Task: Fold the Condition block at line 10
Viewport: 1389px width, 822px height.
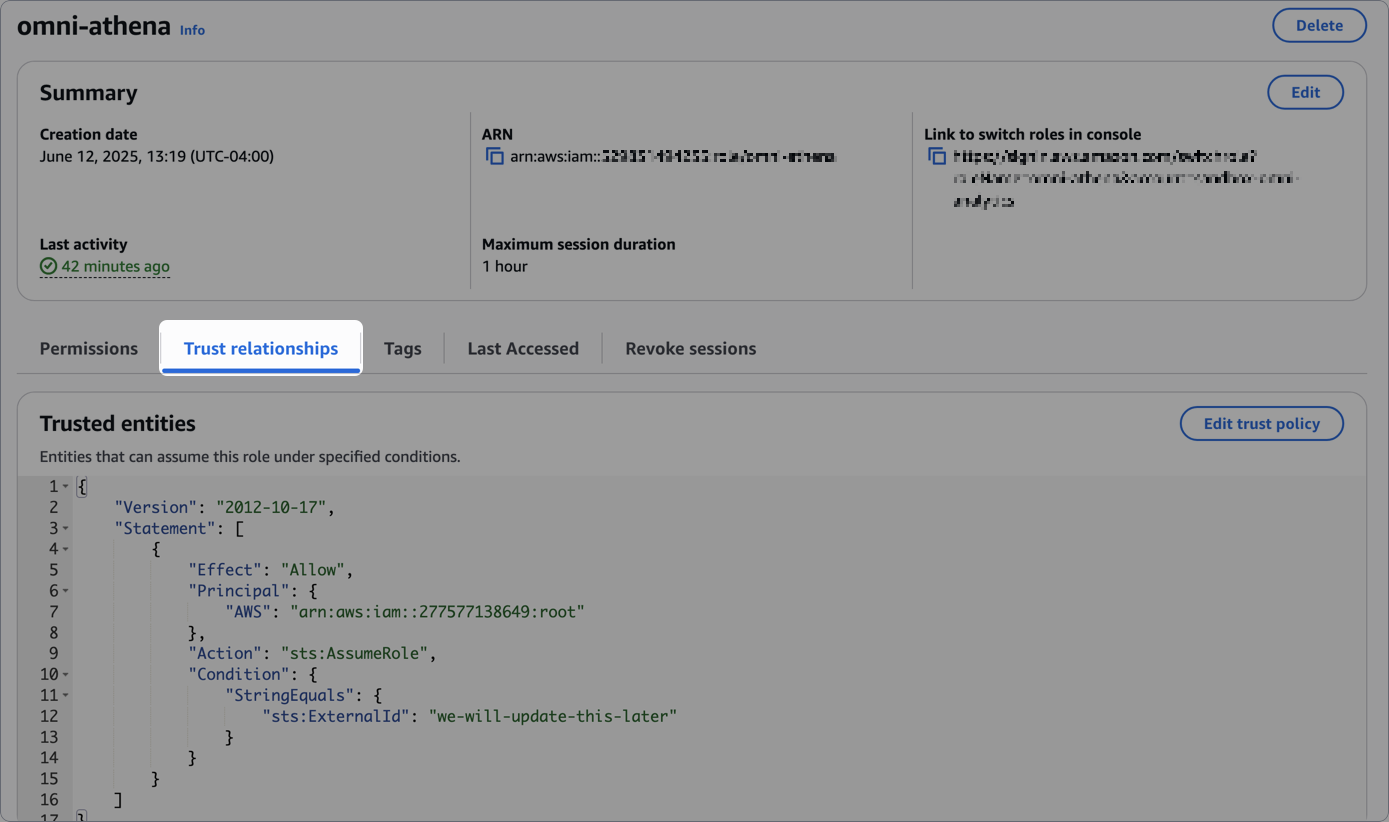Action: click(66, 675)
